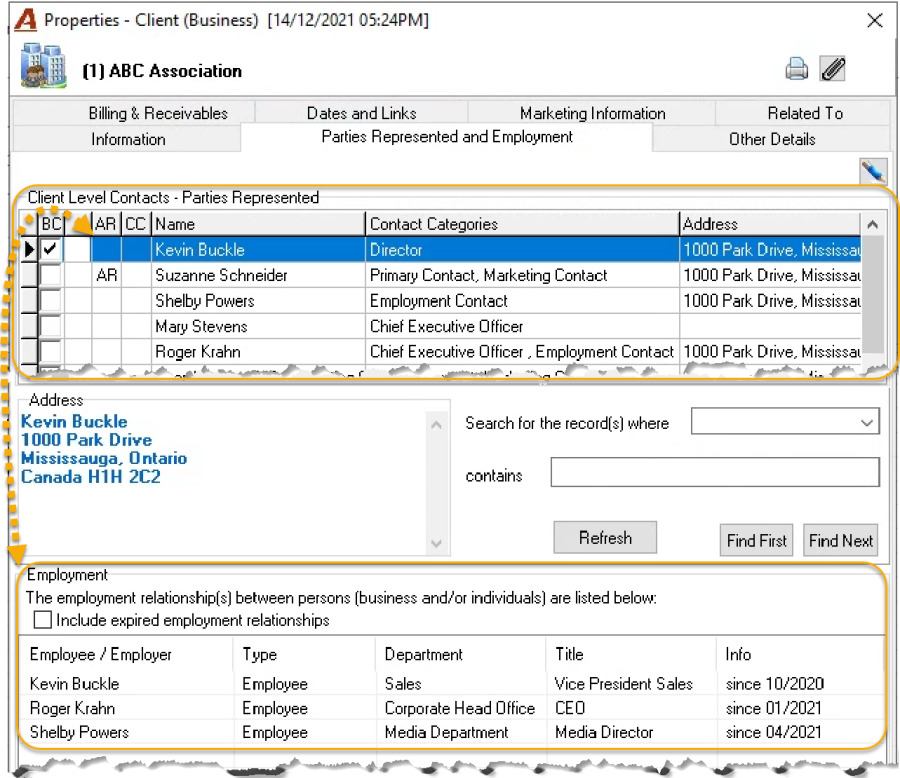The height and width of the screenshot is (778, 900).
Task: Click the ABC Association building icon
Action: point(42,65)
